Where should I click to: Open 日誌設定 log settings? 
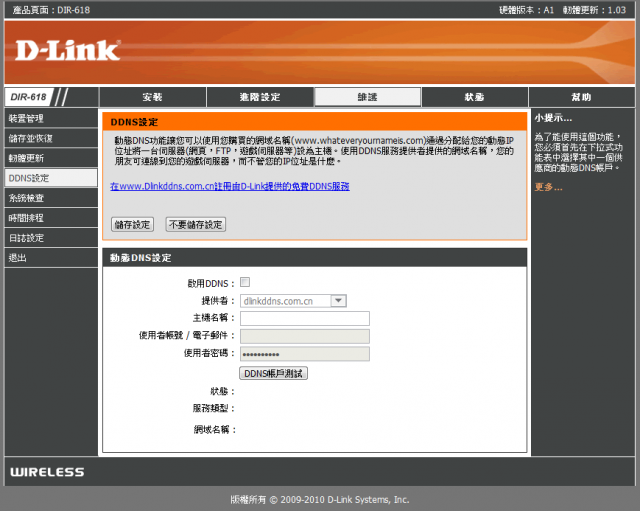[x=51, y=238]
